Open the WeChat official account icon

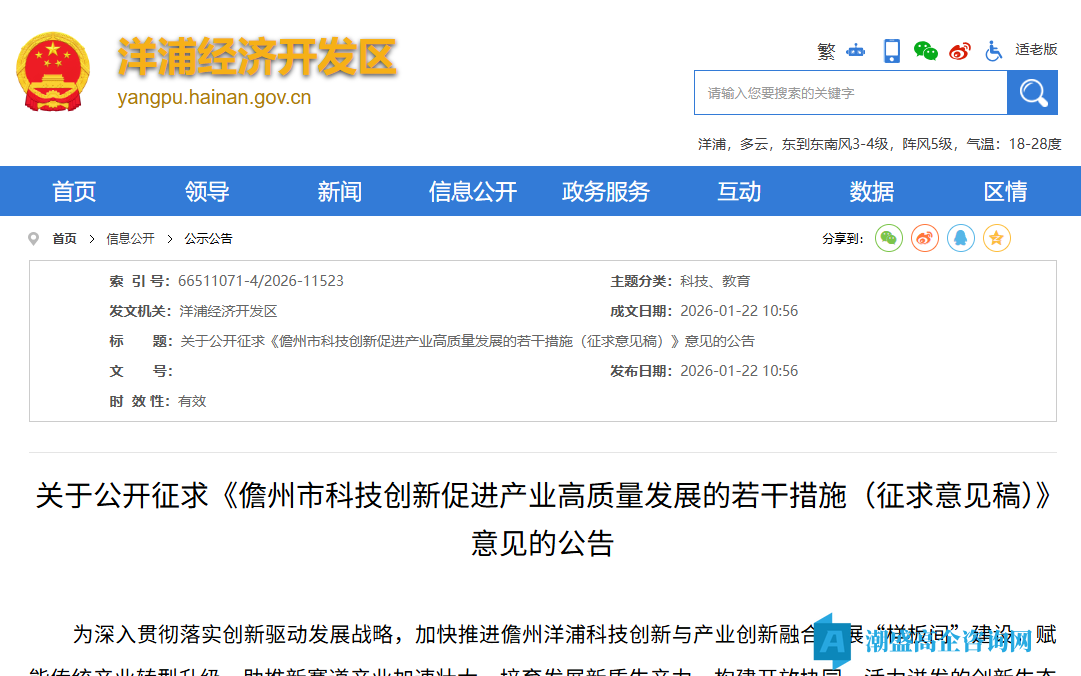click(925, 50)
